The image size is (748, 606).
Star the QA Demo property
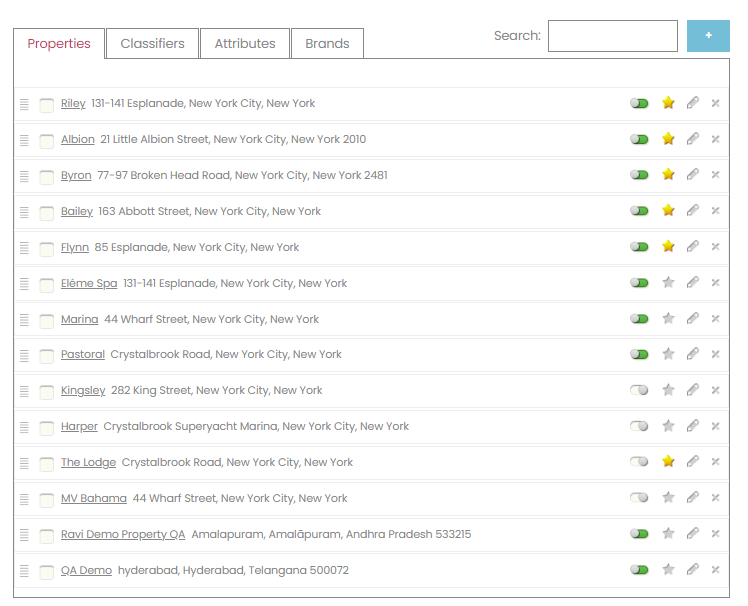(668, 569)
